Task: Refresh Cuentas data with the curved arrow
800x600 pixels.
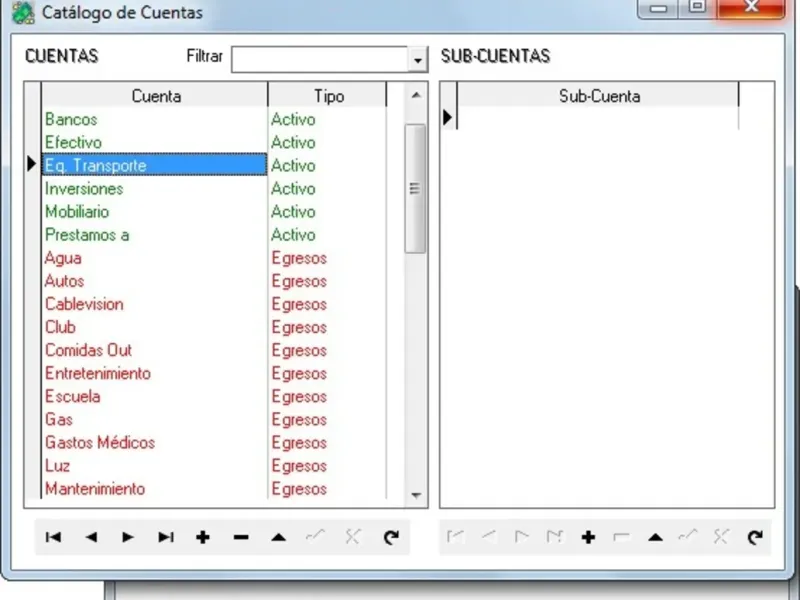Action: (x=391, y=537)
